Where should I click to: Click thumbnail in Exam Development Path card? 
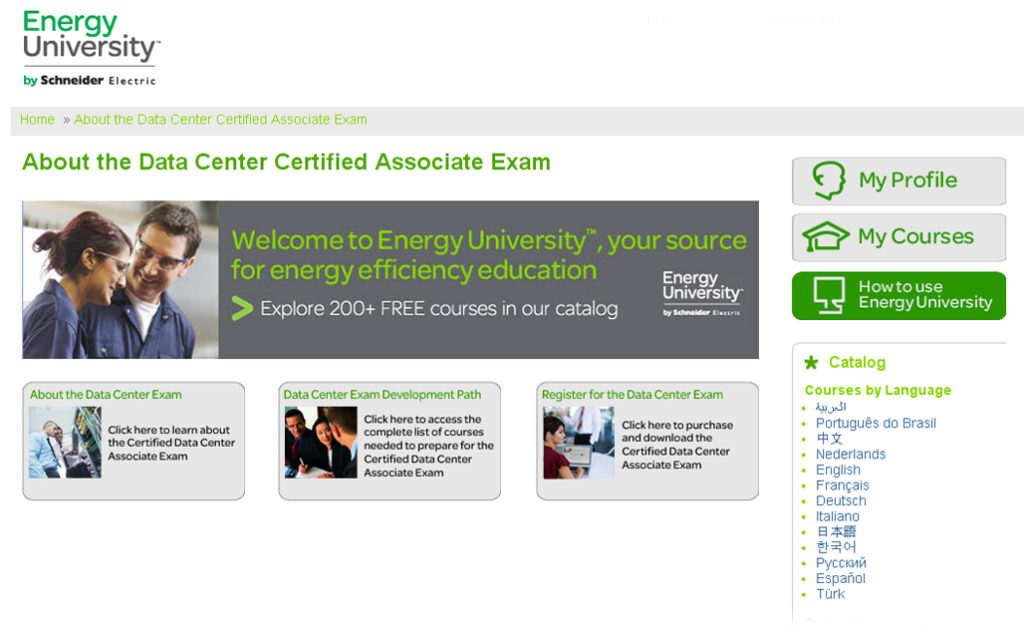click(321, 442)
